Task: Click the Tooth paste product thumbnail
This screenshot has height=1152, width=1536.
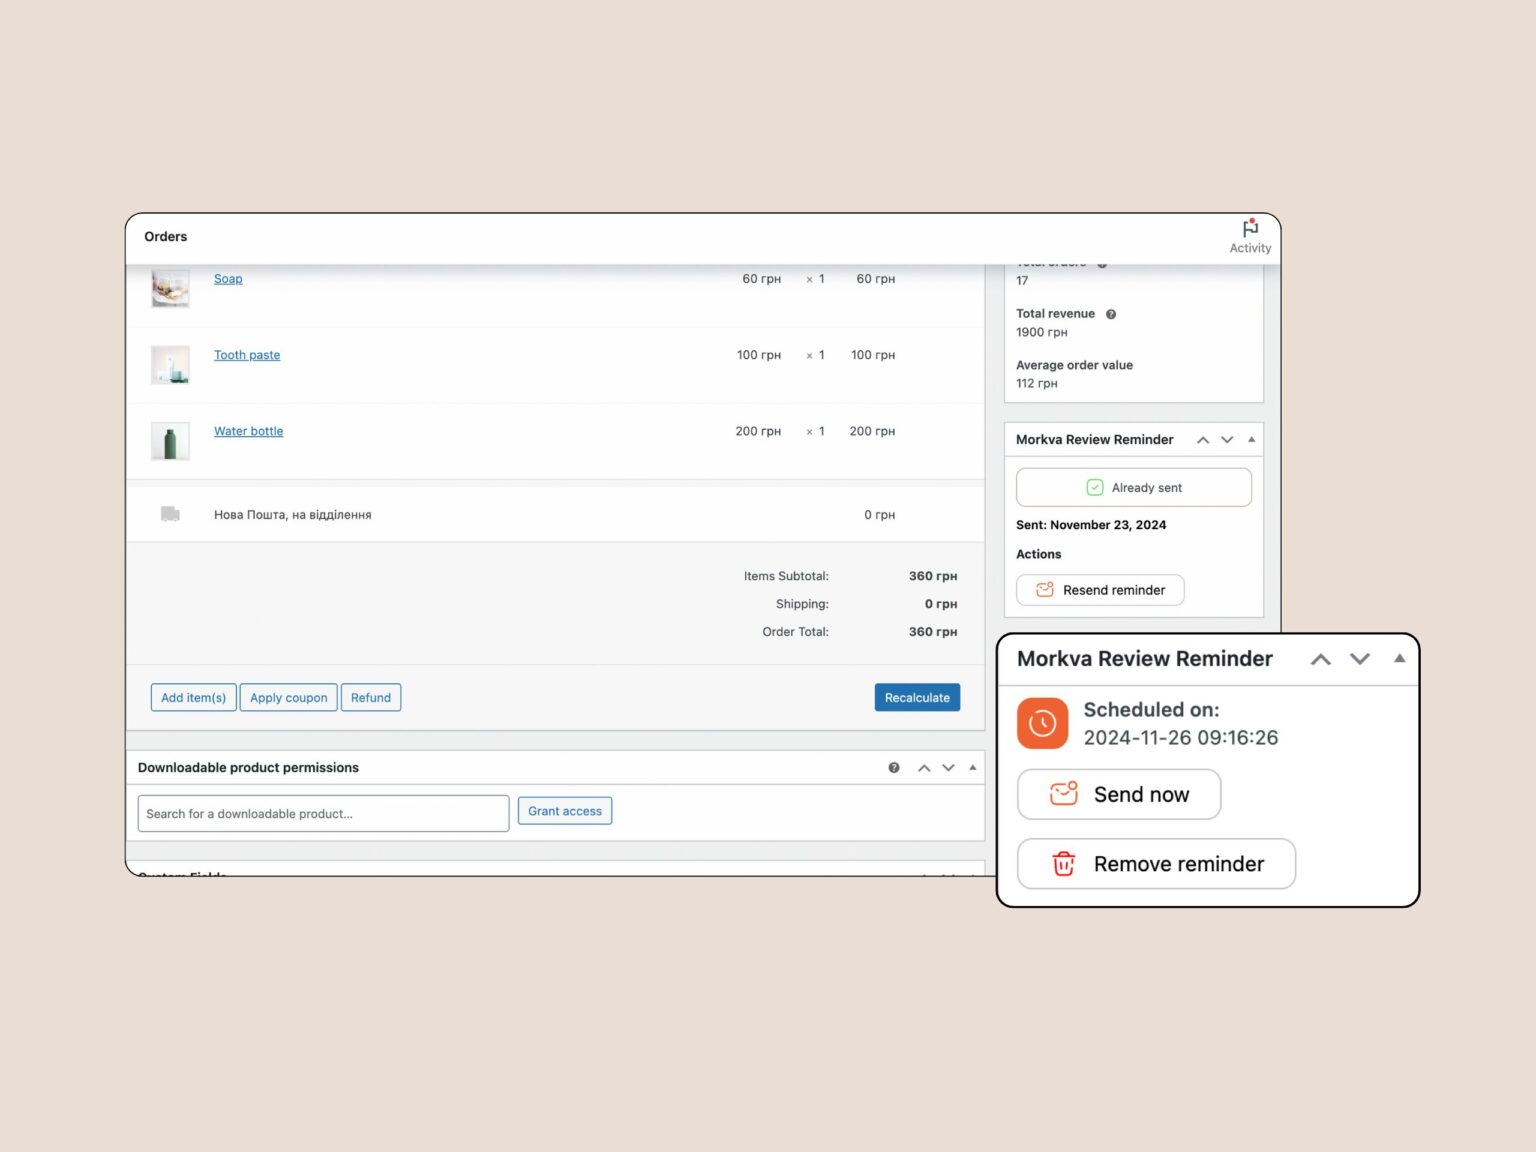Action: click(170, 365)
